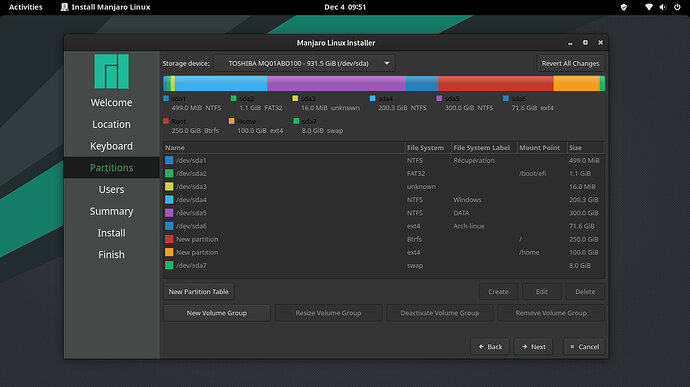The width and height of the screenshot is (690, 387).
Task: Click the Size column header
Action: point(586,148)
